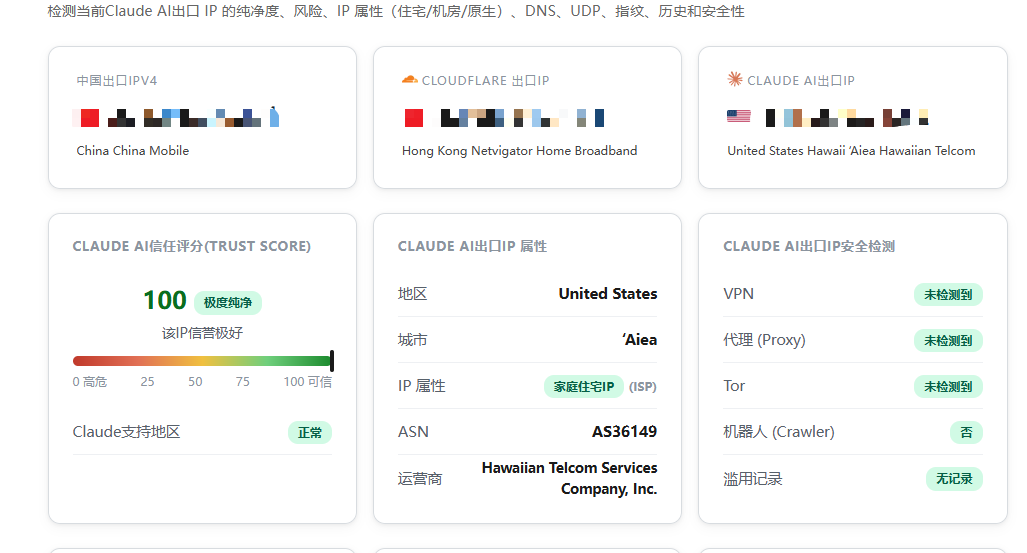Click the Tor row label
The height and width of the screenshot is (553, 1027).
click(x=734, y=386)
